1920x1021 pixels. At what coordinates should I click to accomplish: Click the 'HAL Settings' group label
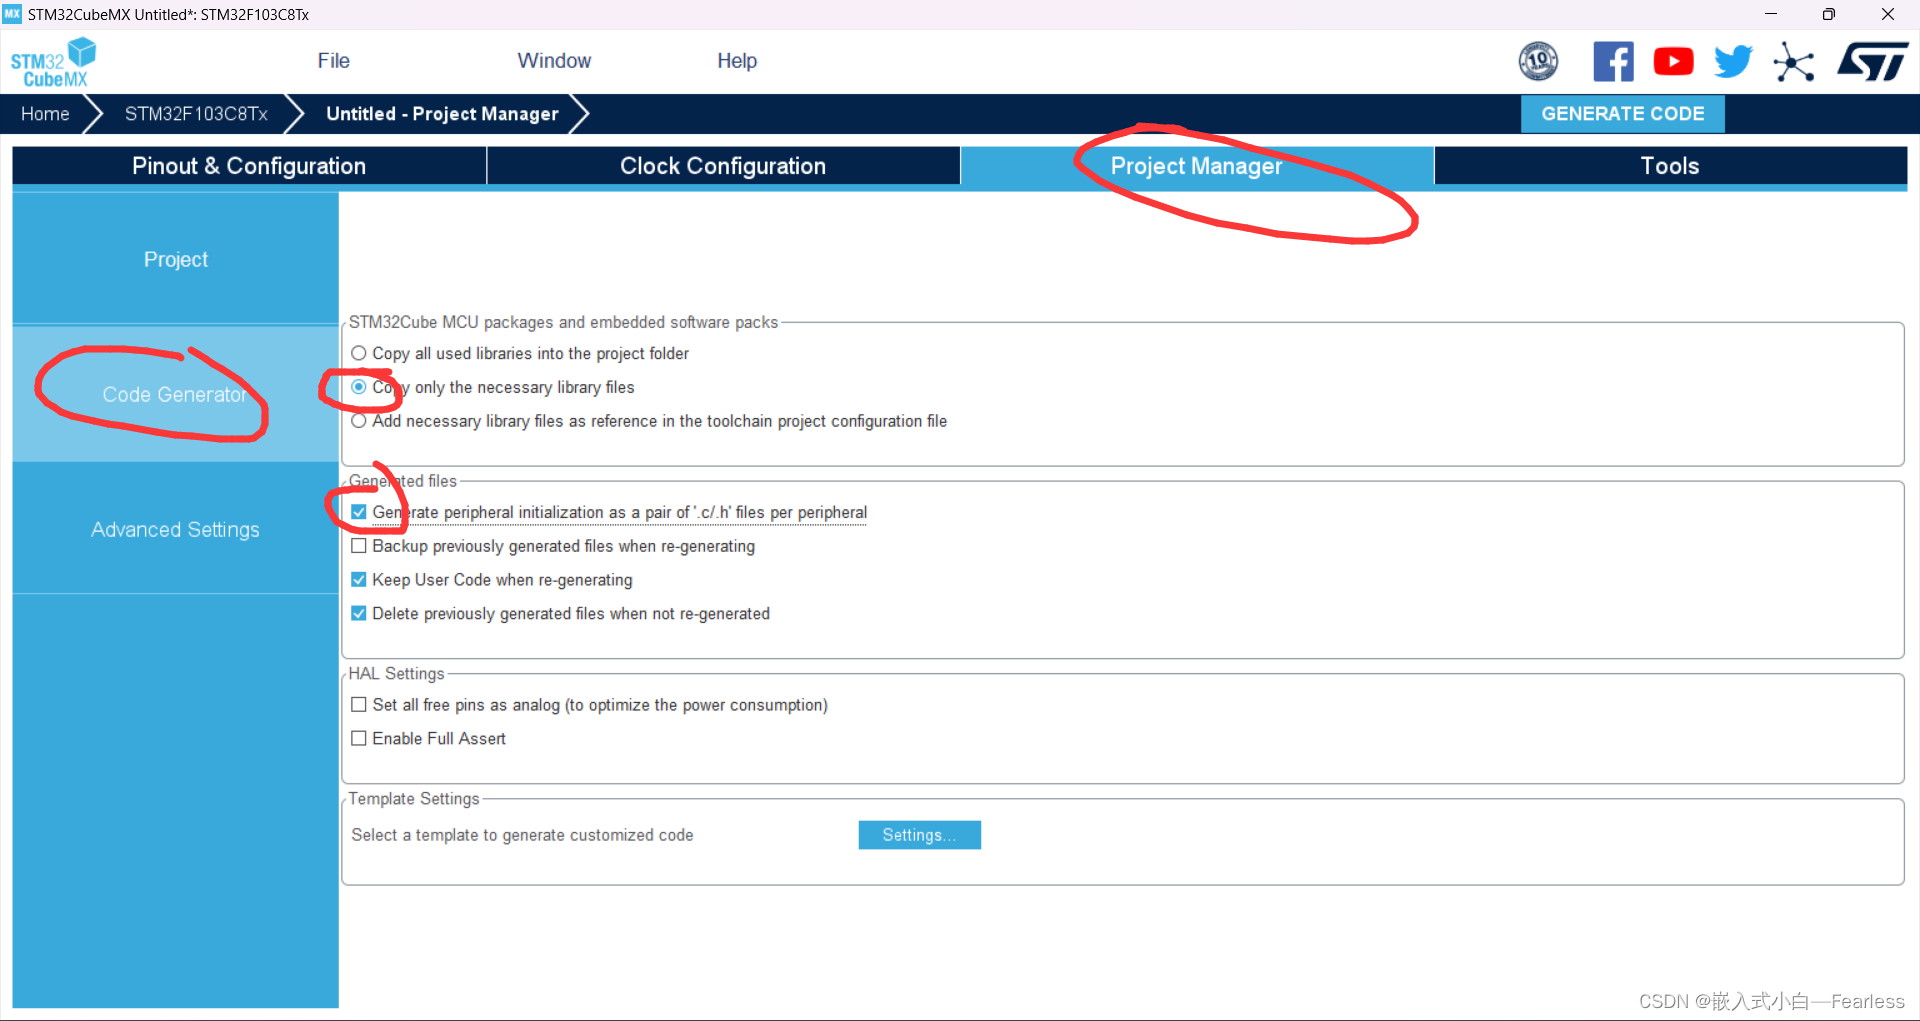pos(396,674)
